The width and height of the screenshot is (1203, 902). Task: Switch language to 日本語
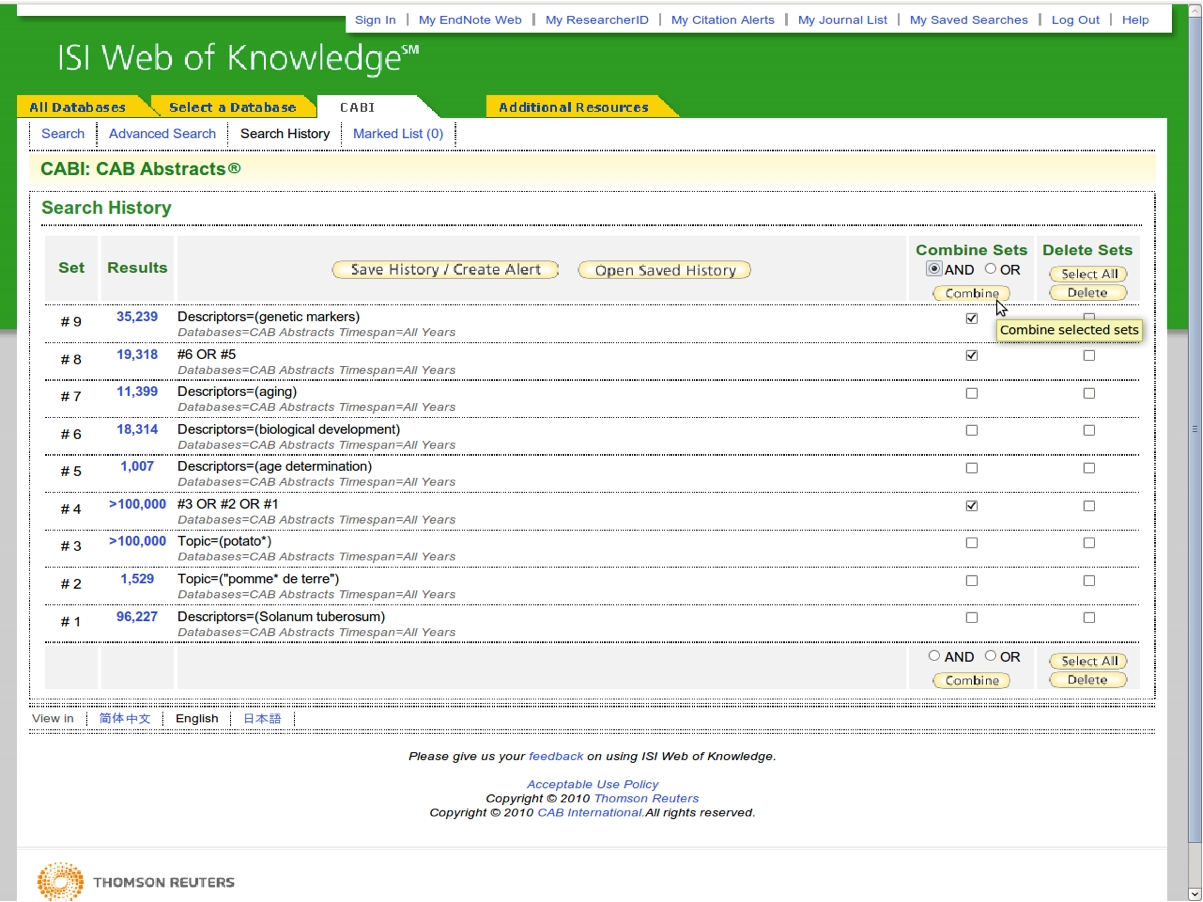pyautogui.click(x=262, y=718)
